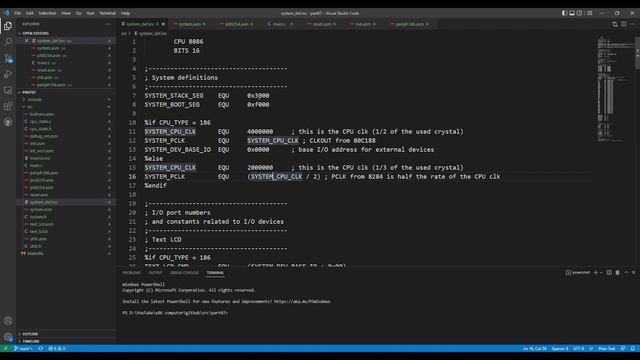This screenshot has width=640, height=360.
Task: Kill terminal with trash icon
Action: [x=618, y=273]
